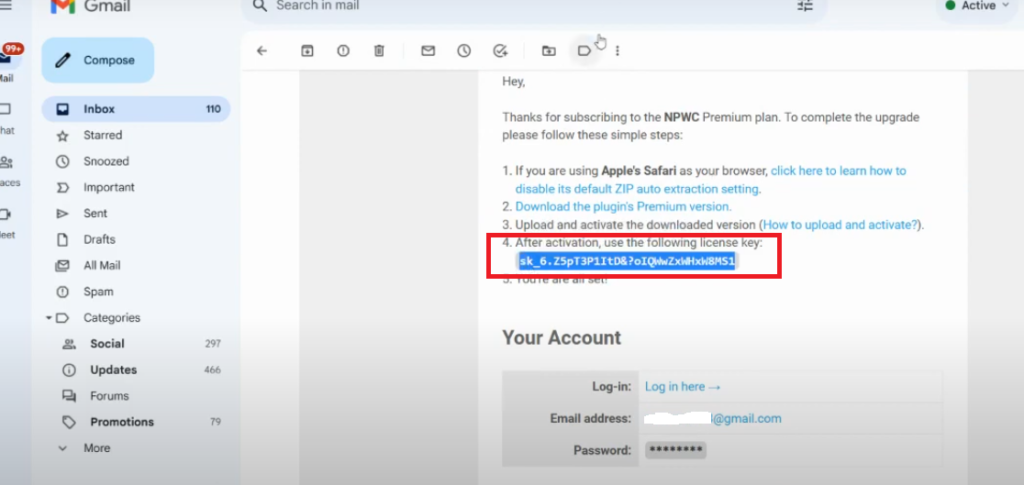This screenshot has width=1024, height=485.
Task: Archive this email
Action: coord(307,51)
